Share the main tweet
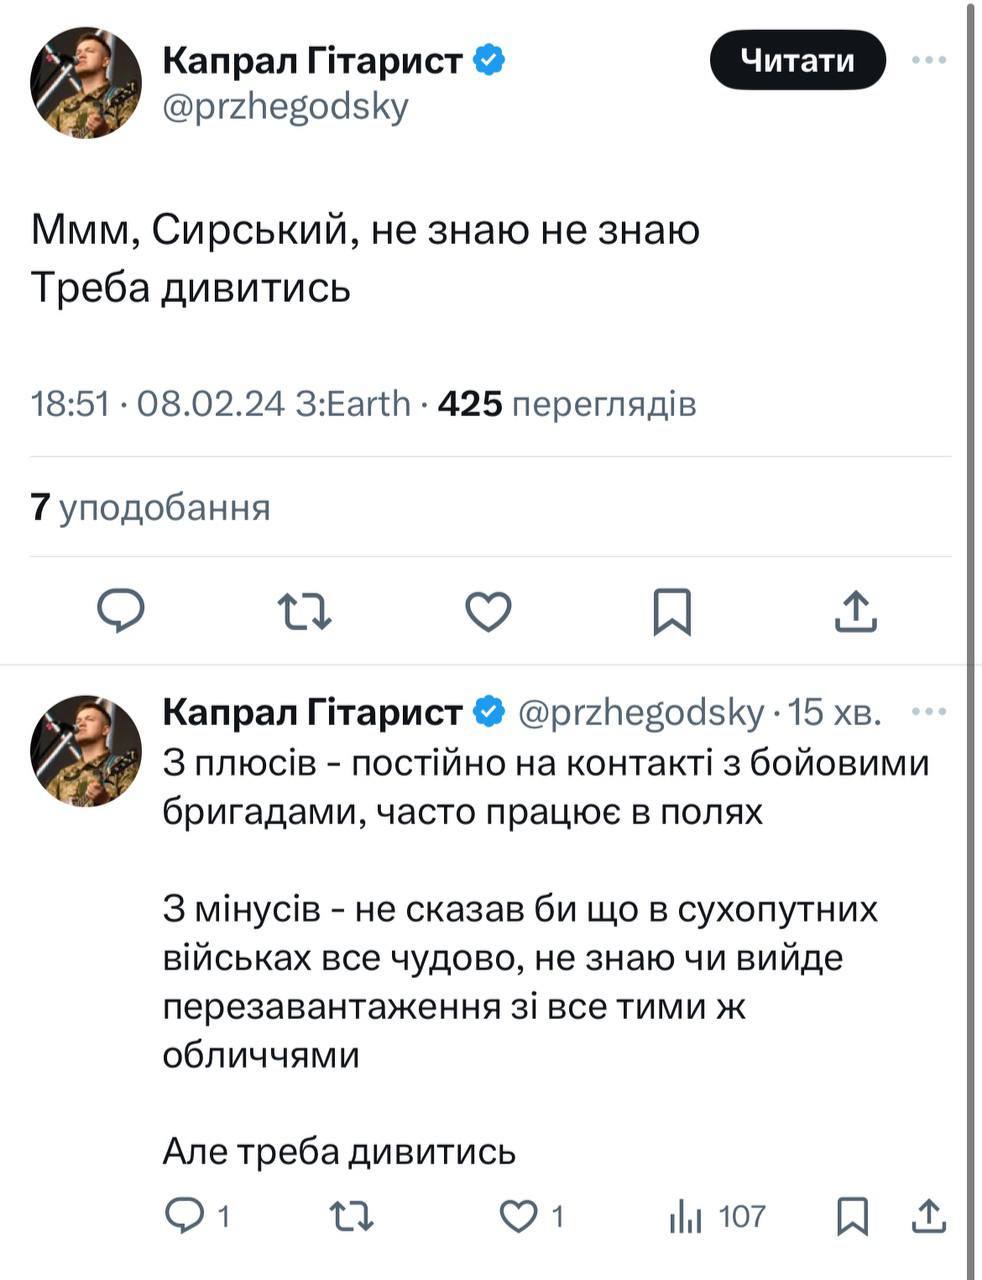The width and height of the screenshot is (982, 1280). tap(856, 611)
